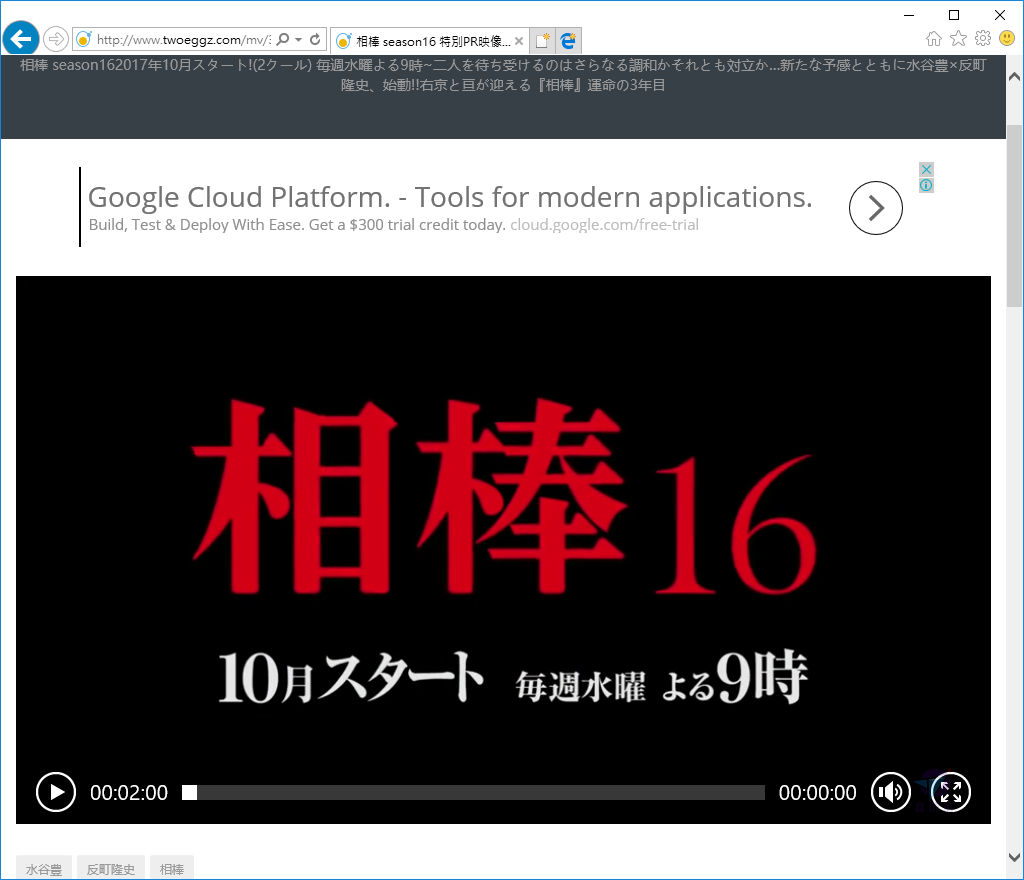Click the 相棒 tag below the video
The height and width of the screenshot is (880, 1024).
[172, 868]
